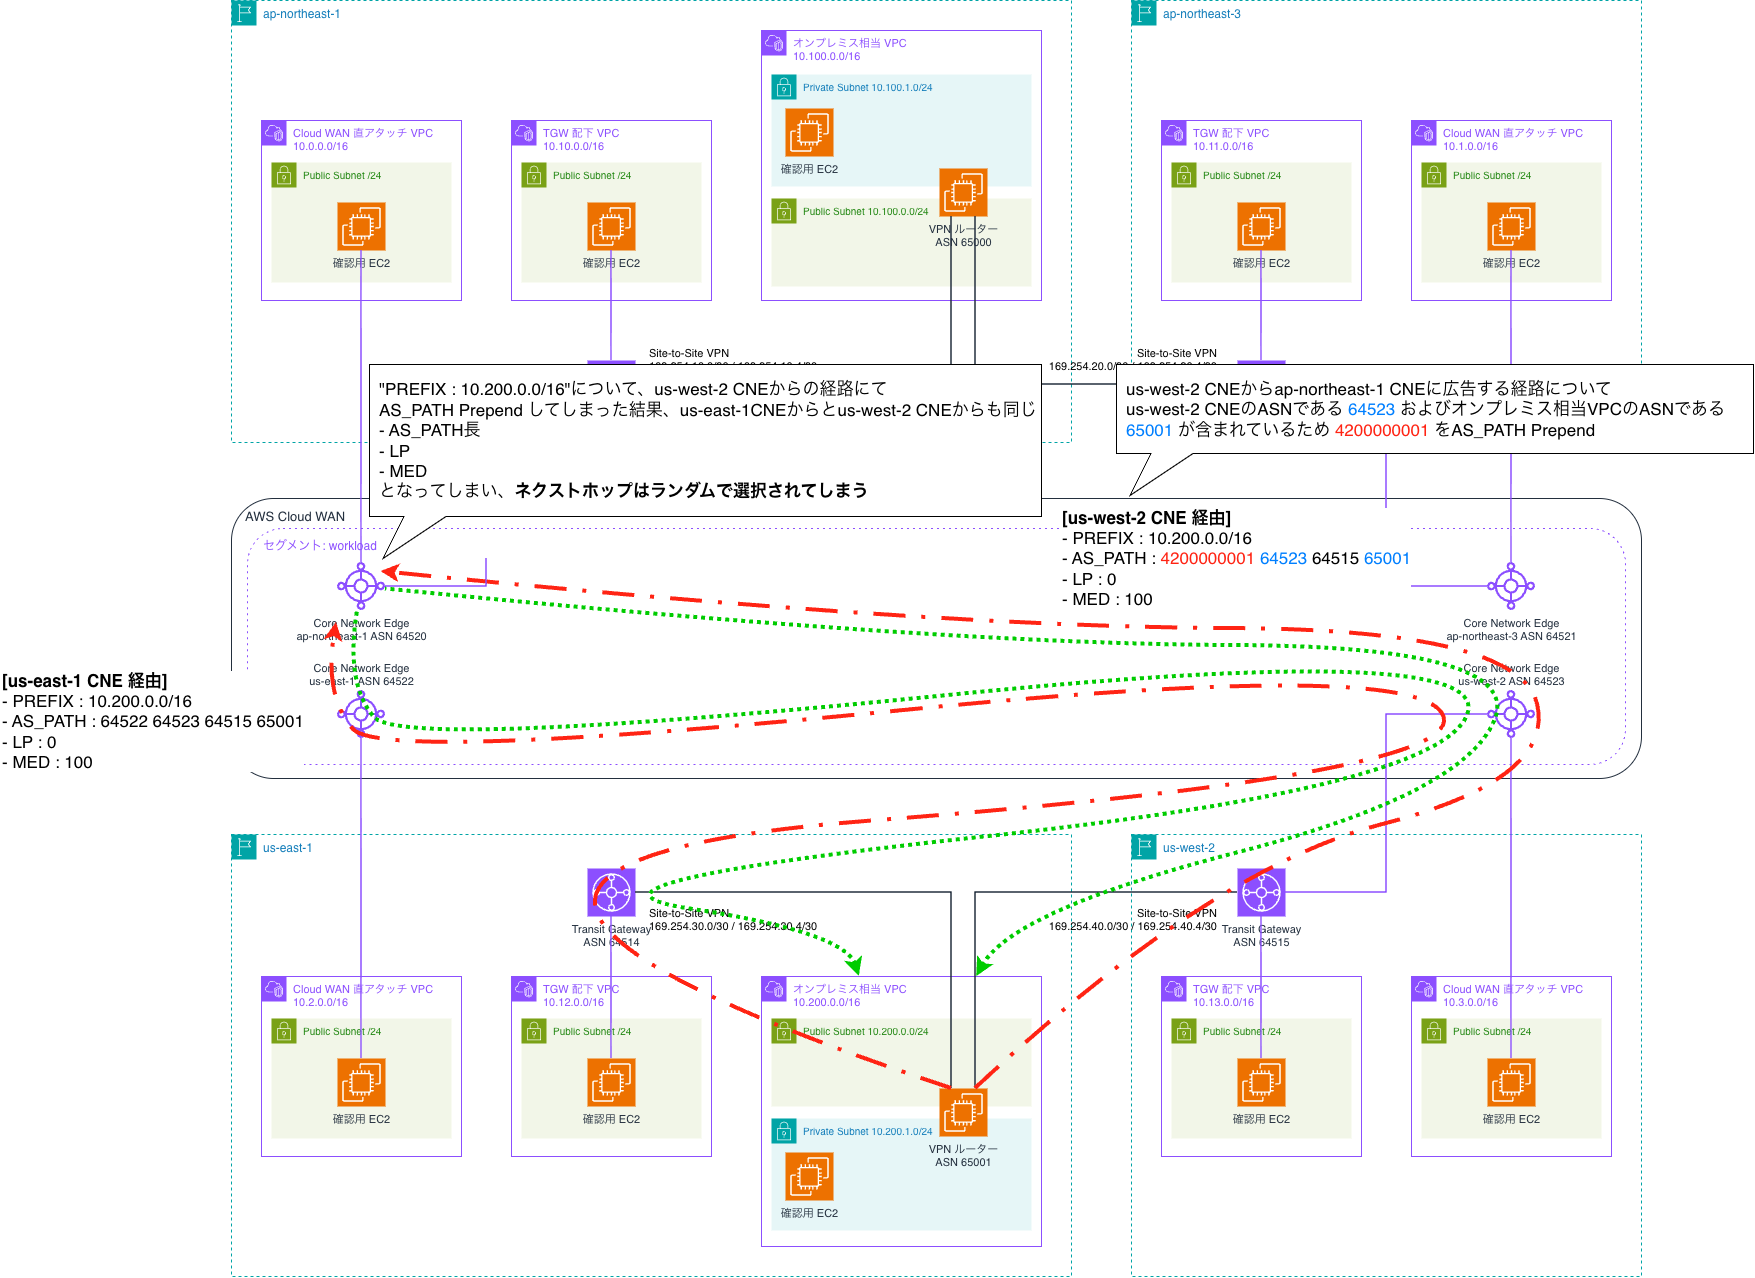Select the EC2 icon in Private Subnet 10.200.1.0/24
This screenshot has height=1278, width=1755.
(809, 1177)
